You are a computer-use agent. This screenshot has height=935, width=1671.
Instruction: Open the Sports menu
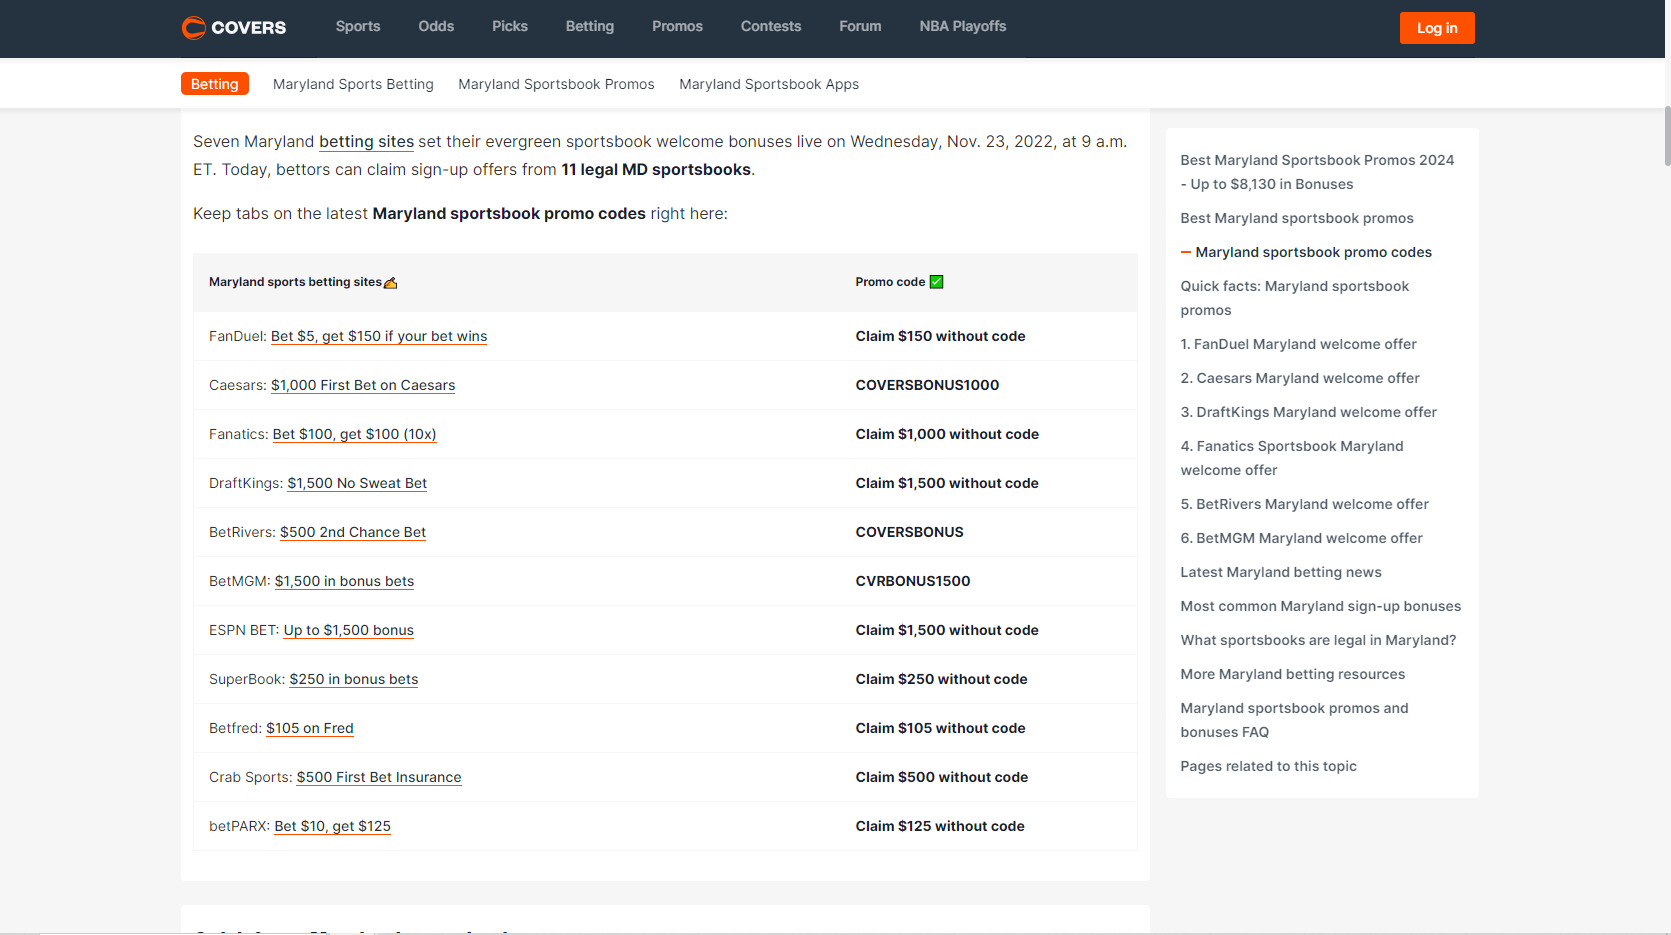click(358, 26)
